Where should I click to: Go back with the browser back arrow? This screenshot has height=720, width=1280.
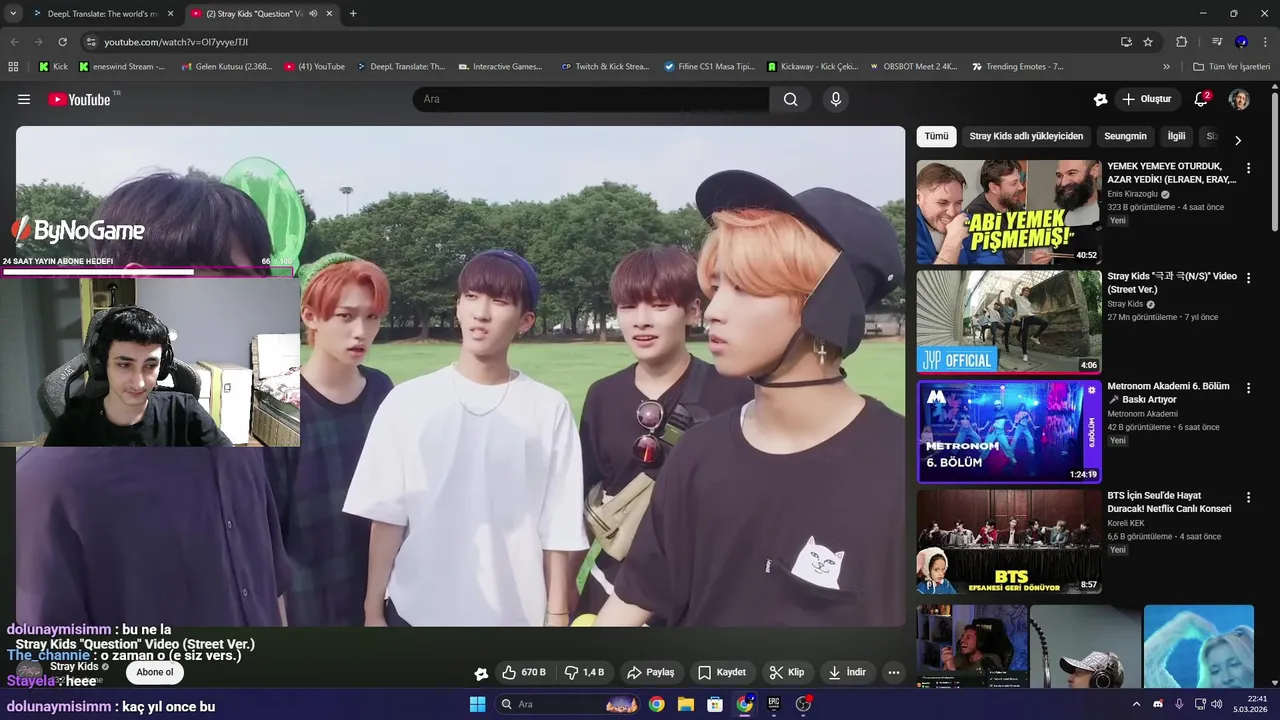tap(14, 42)
